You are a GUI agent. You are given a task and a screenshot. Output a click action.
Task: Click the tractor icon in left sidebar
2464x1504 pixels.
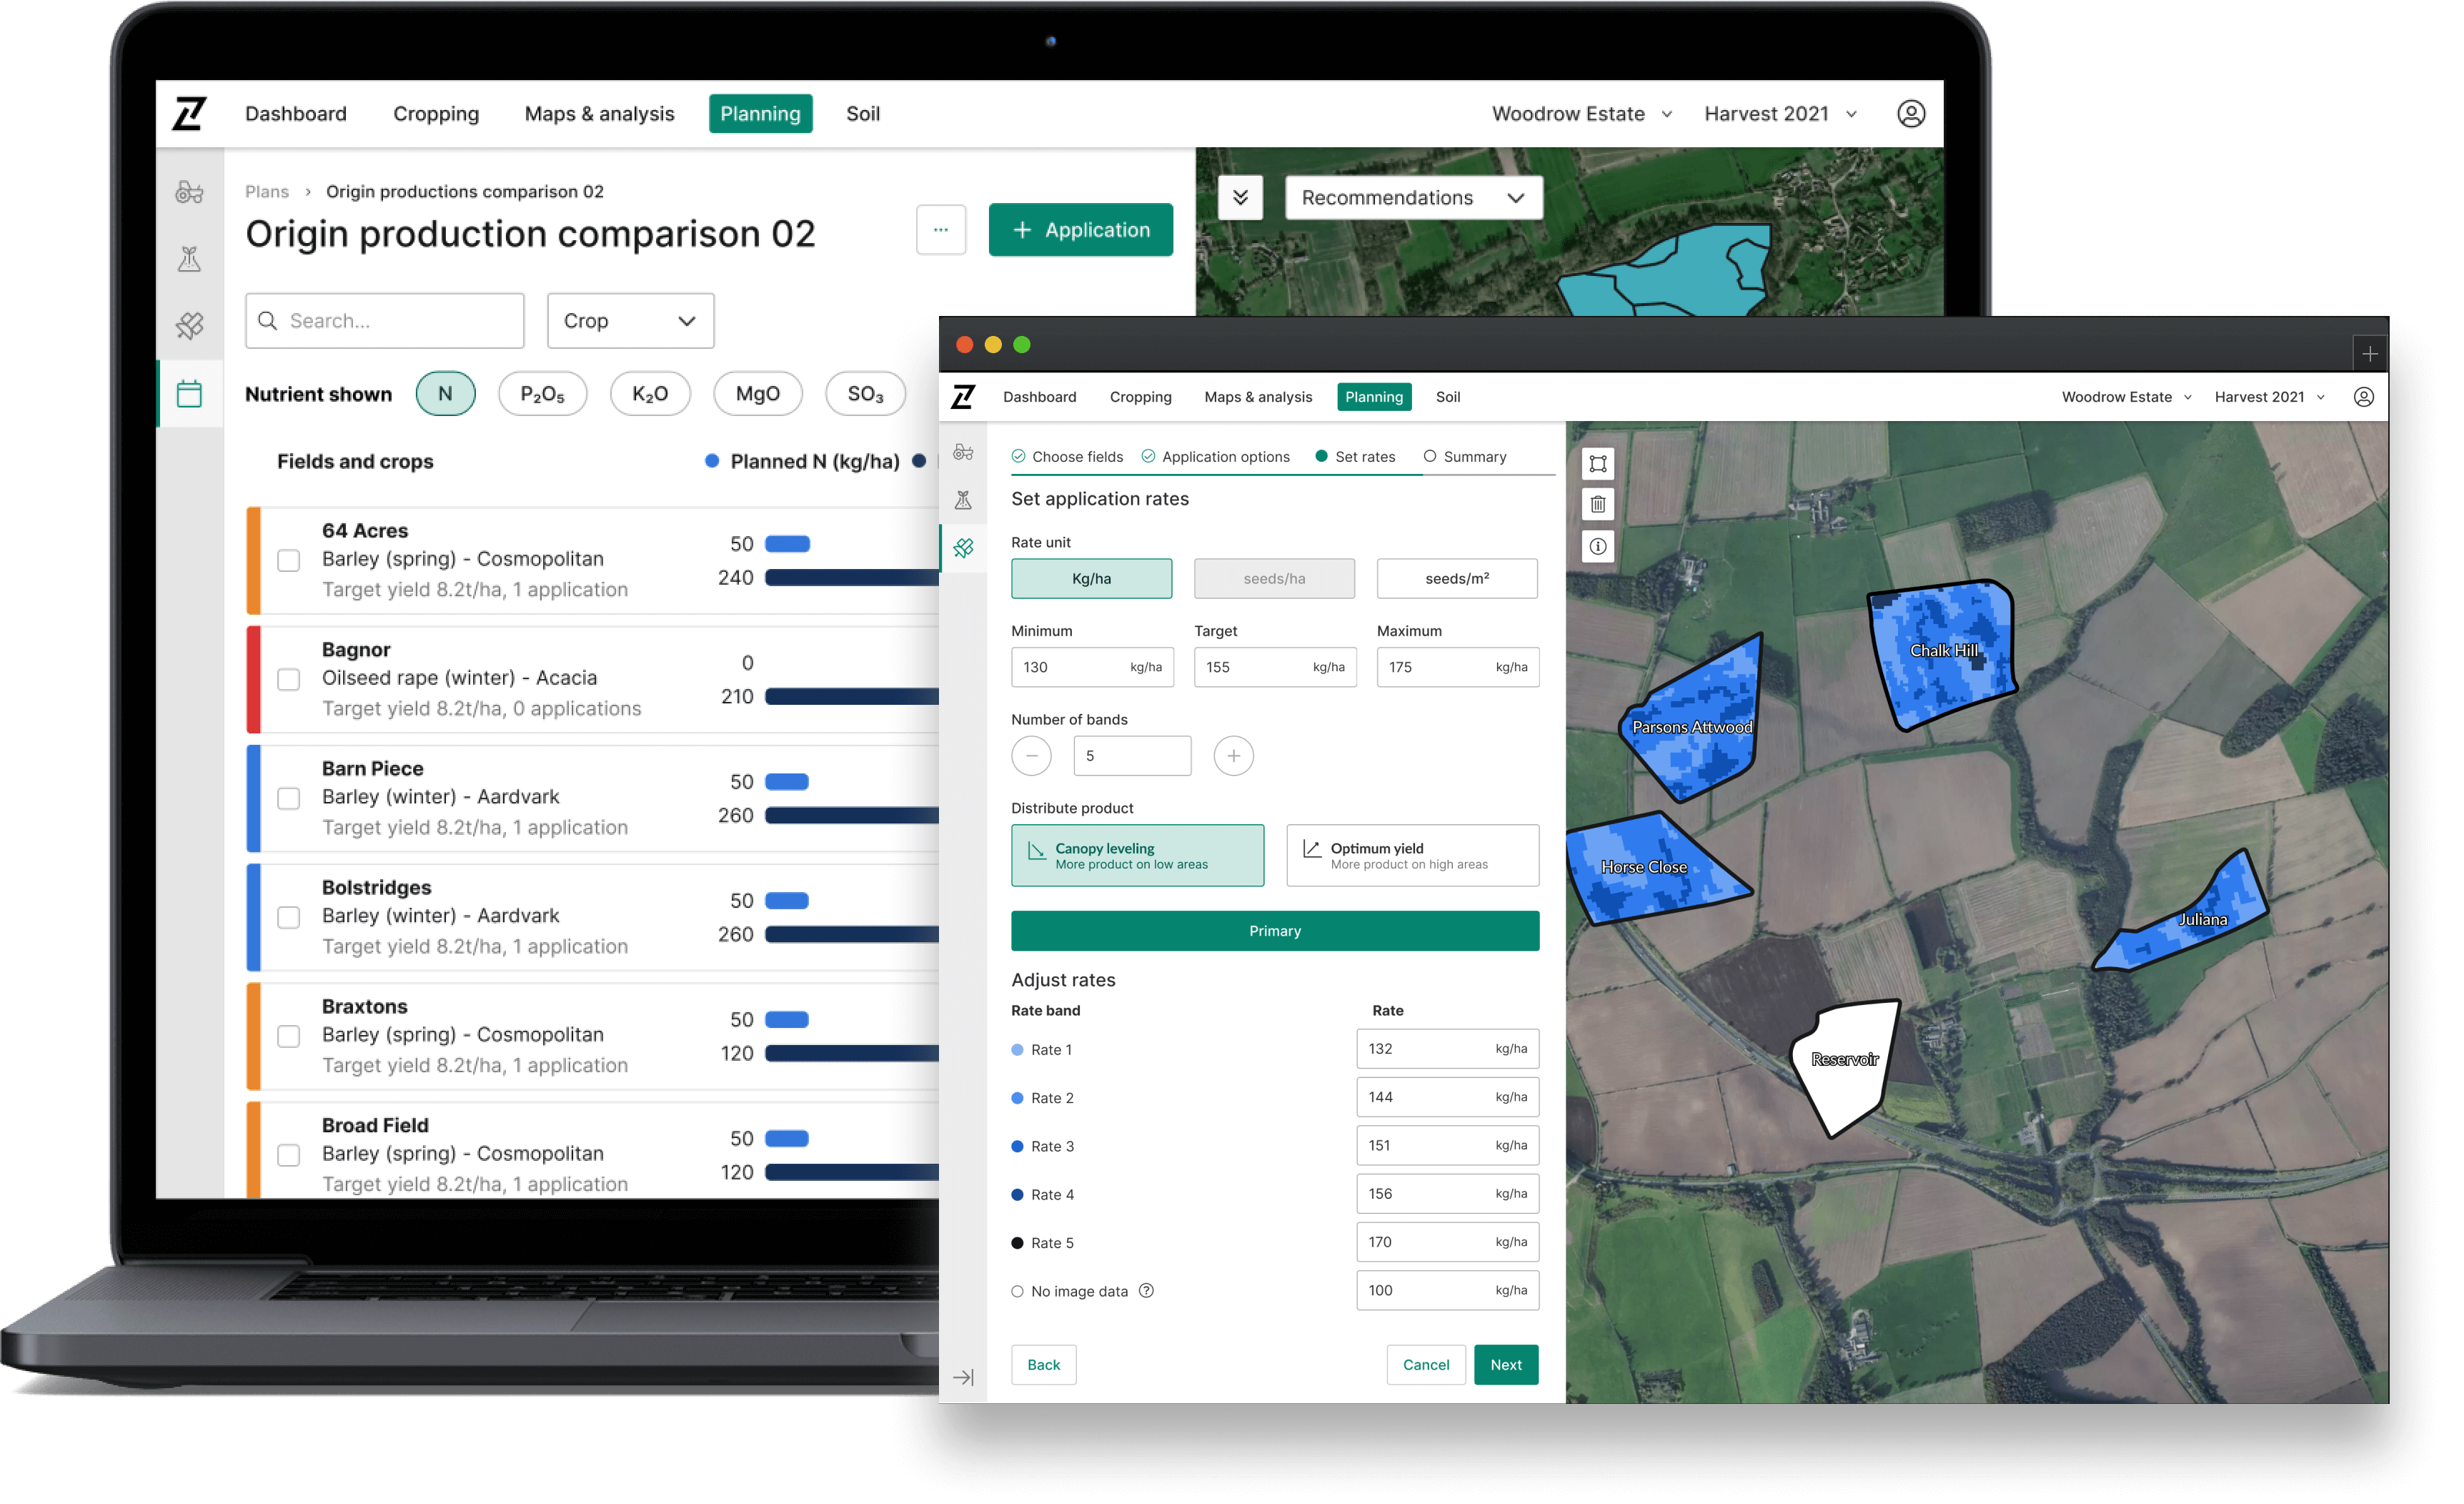pyautogui.click(x=189, y=192)
